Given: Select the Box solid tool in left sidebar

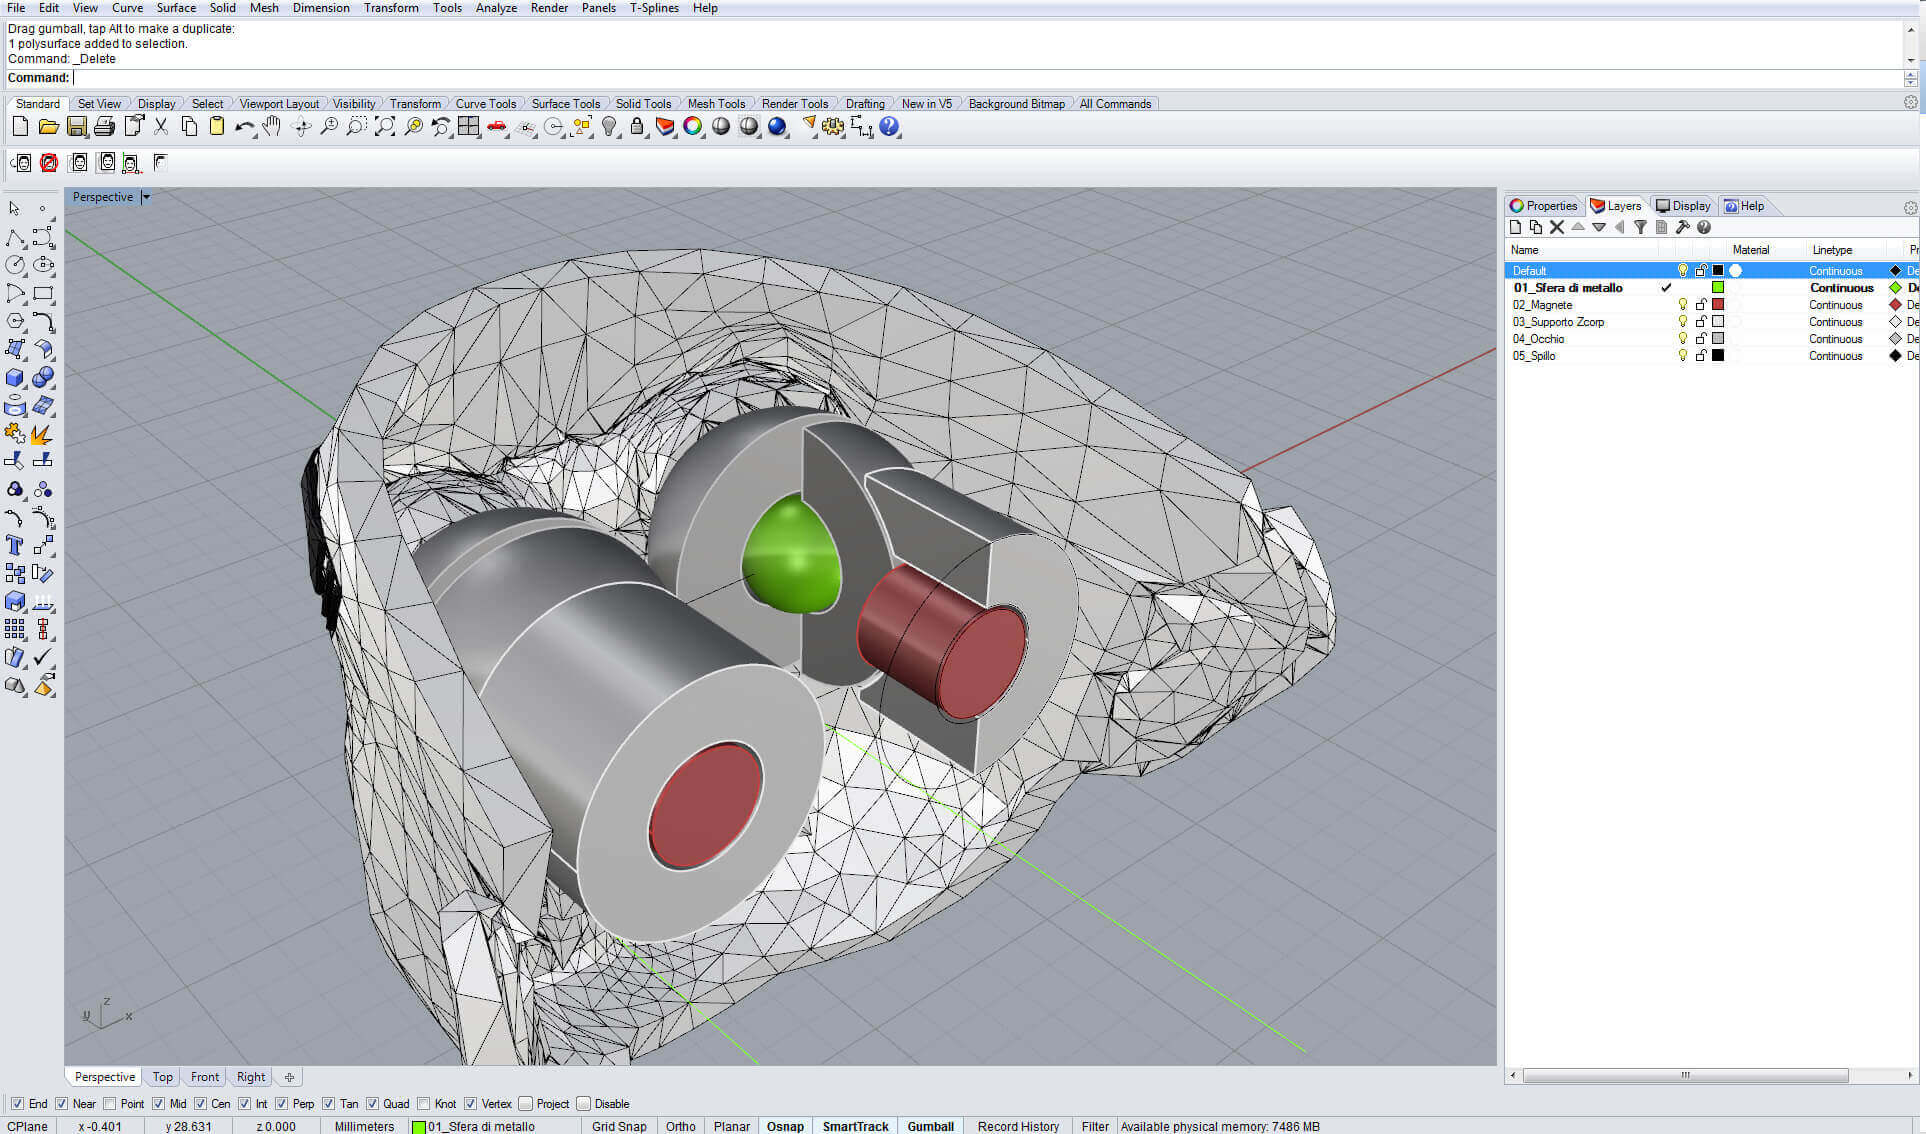Looking at the screenshot, I should pyautogui.click(x=15, y=378).
